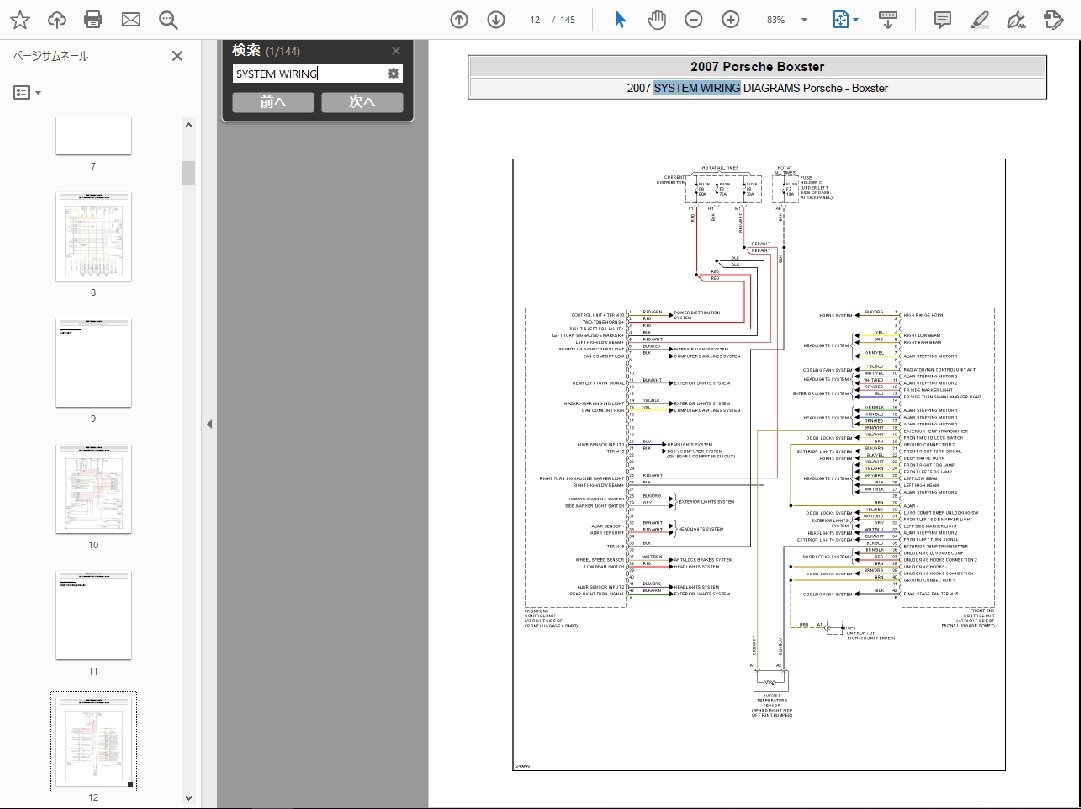Send file by email envelope icon

click(131, 19)
